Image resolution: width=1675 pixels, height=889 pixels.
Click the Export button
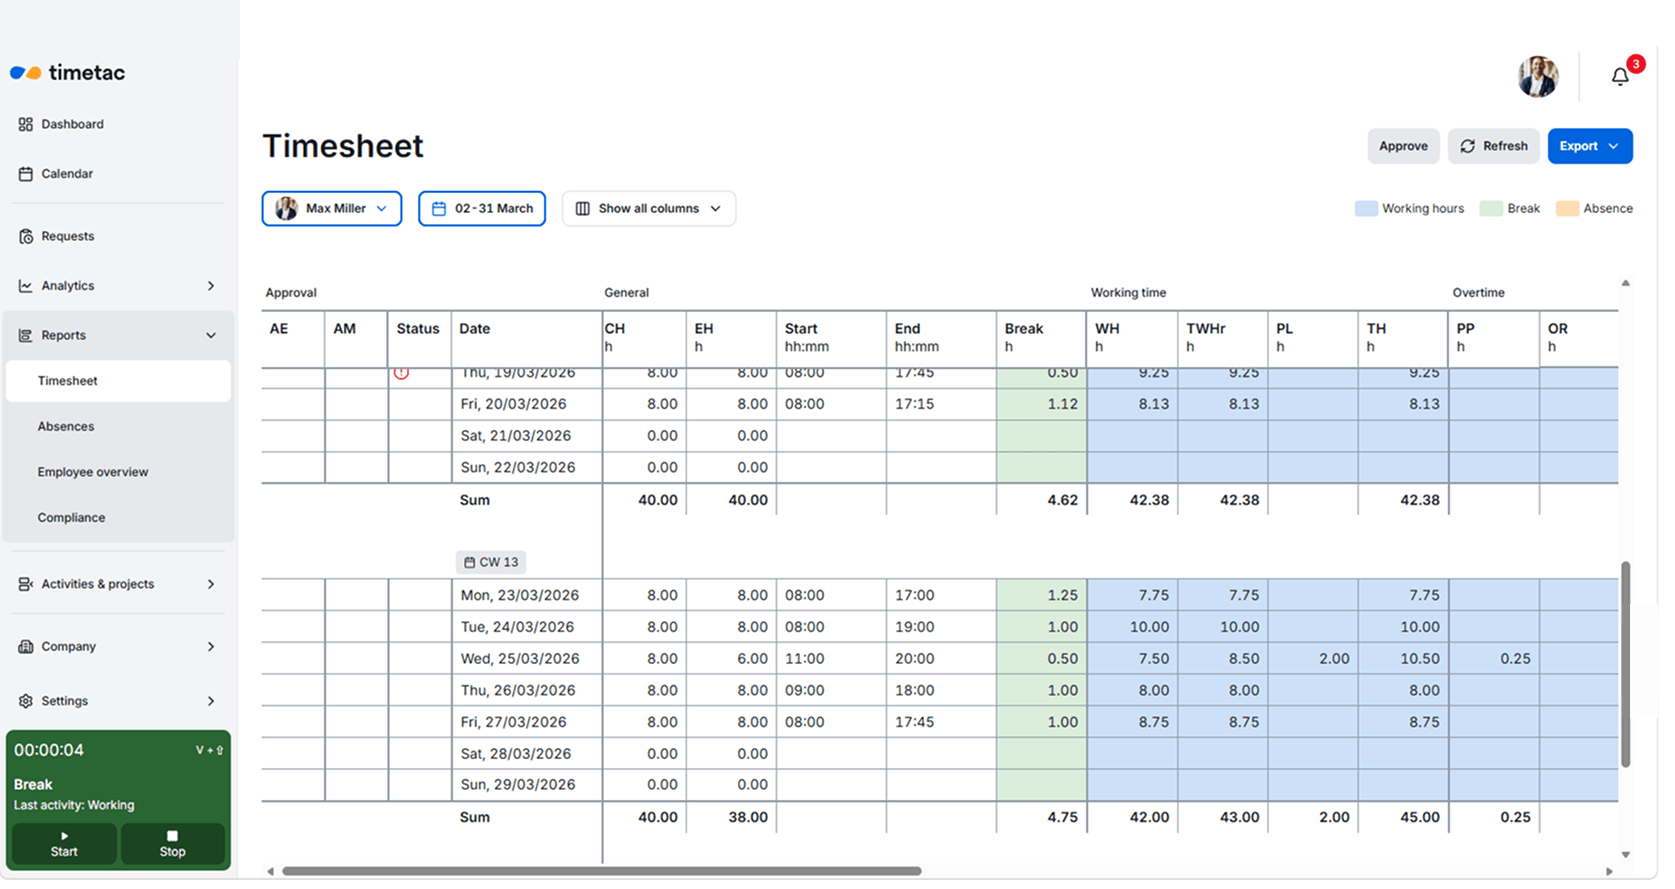tap(1590, 146)
